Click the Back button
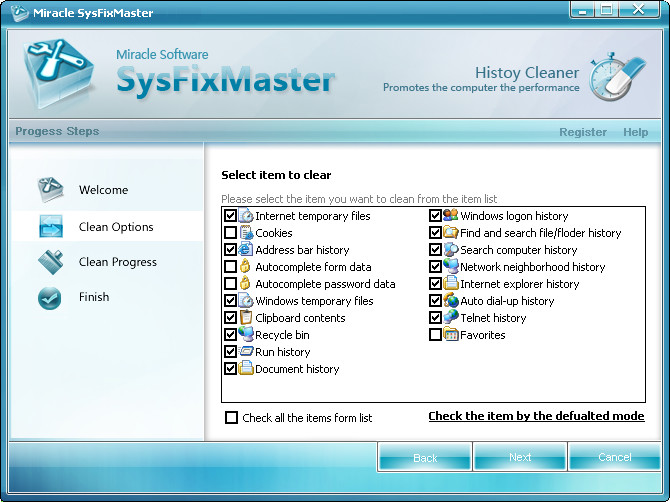The width and height of the screenshot is (670, 502). pyautogui.click(x=425, y=457)
